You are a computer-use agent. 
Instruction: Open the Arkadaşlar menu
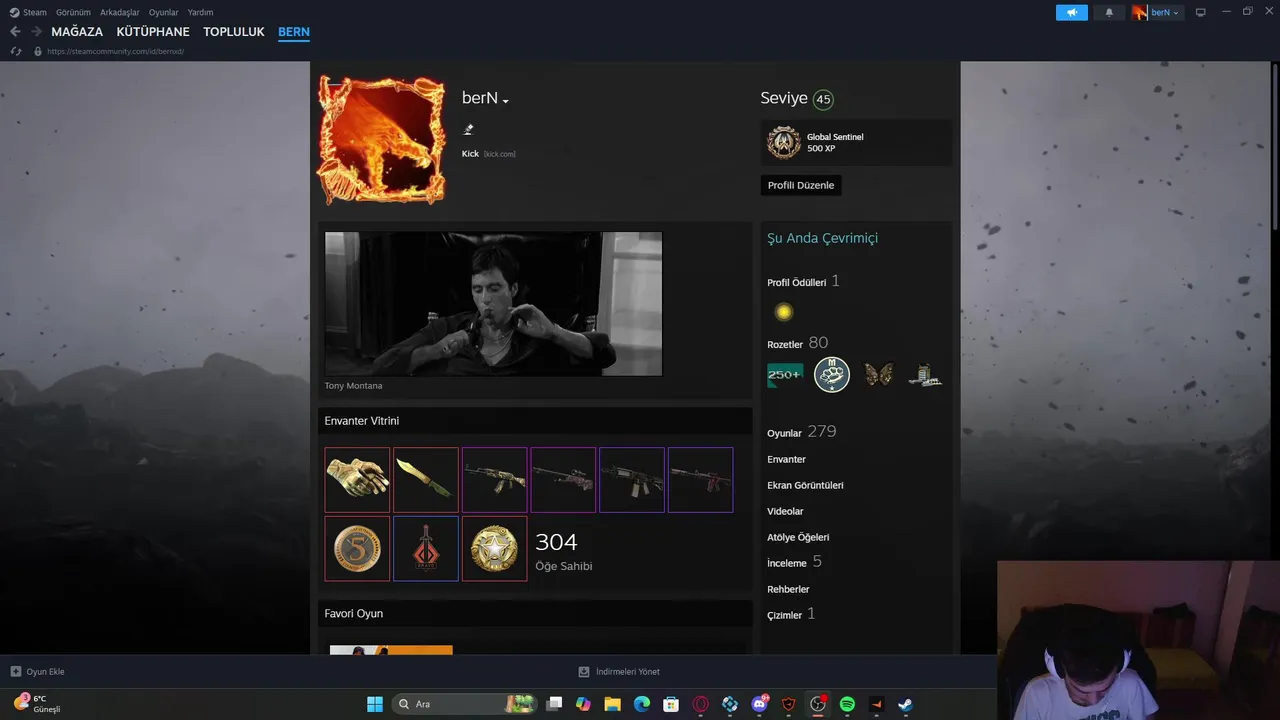(x=120, y=12)
